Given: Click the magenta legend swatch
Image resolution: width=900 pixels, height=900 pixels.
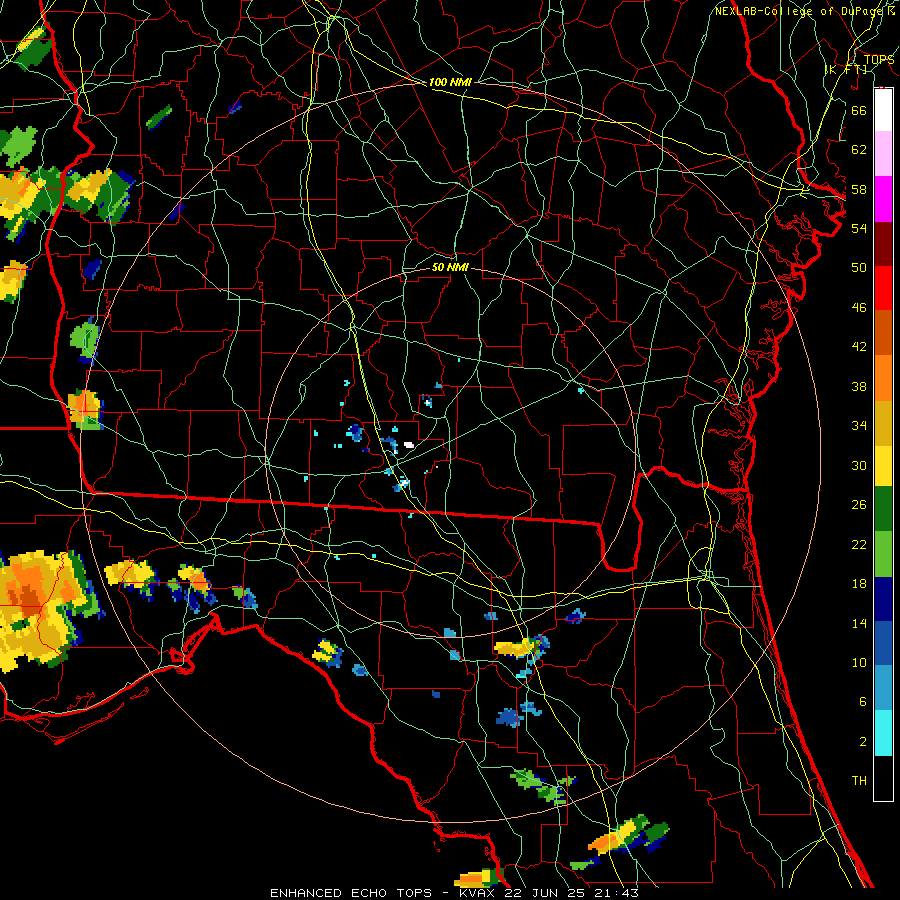Looking at the screenshot, I should point(883,199).
